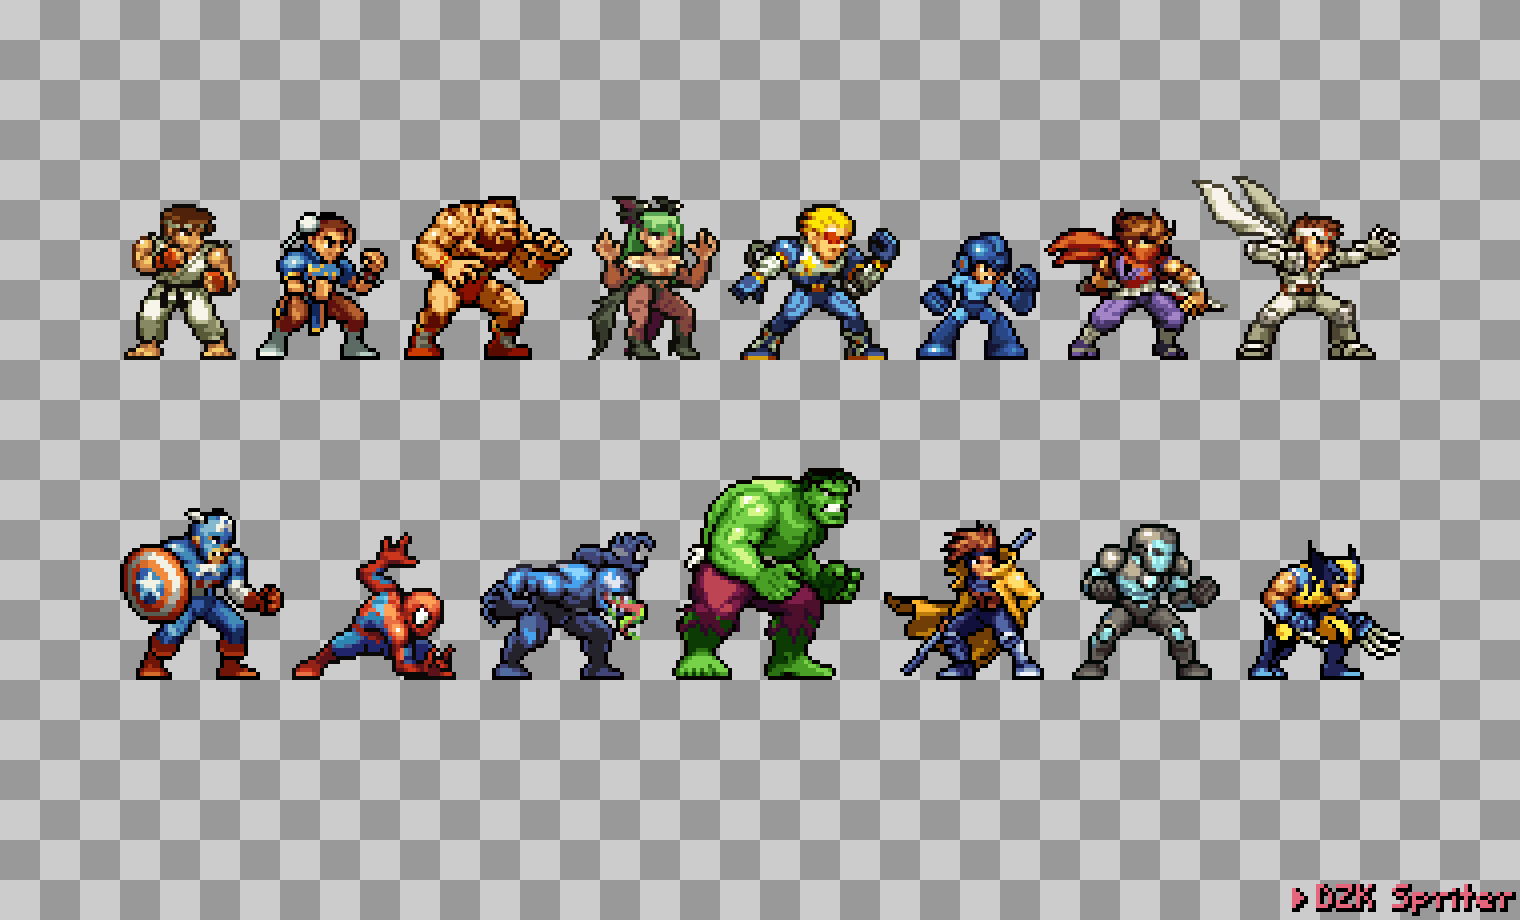Screen dimensions: 1520x920
Task: Select the large green Hulk sprite
Action: tap(769, 574)
